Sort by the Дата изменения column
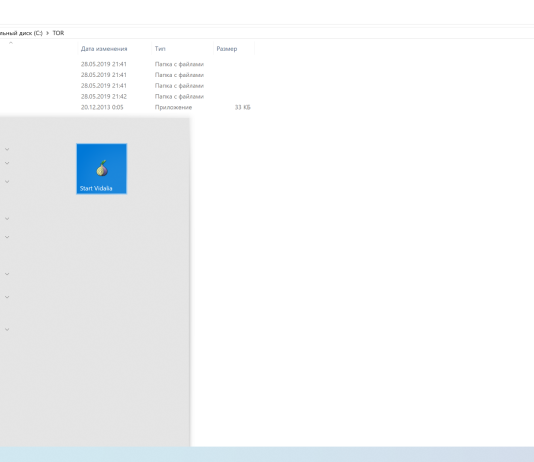Viewport: 534px width, 462px height. pos(104,49)
